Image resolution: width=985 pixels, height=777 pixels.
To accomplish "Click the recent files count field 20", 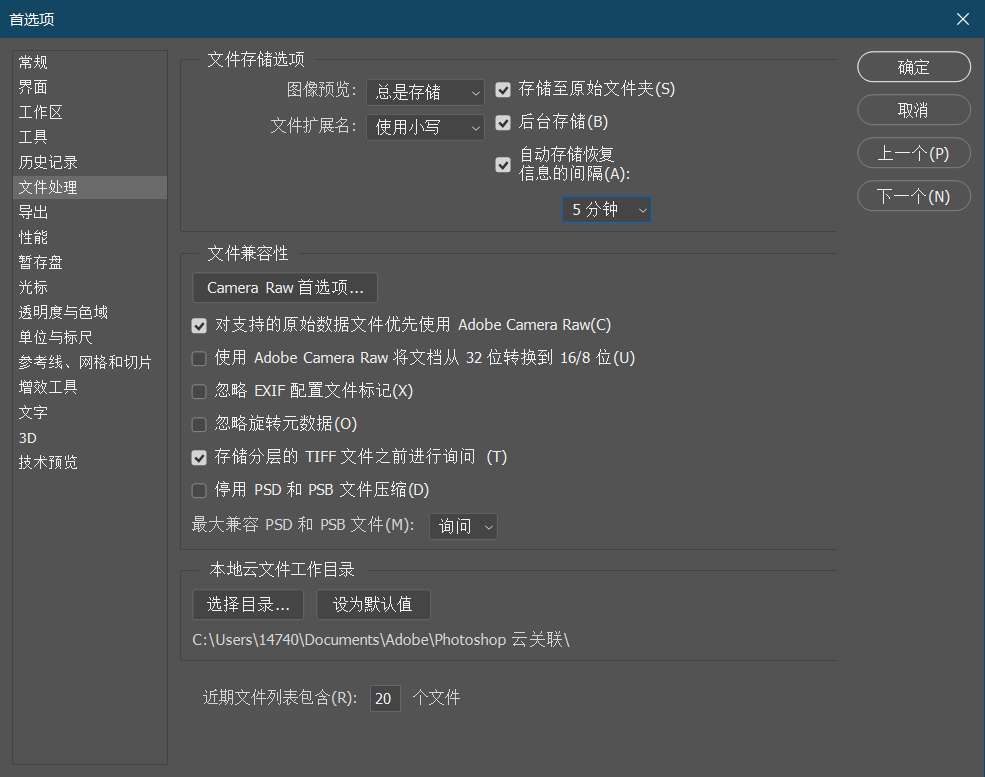I will tap(385, 698).
